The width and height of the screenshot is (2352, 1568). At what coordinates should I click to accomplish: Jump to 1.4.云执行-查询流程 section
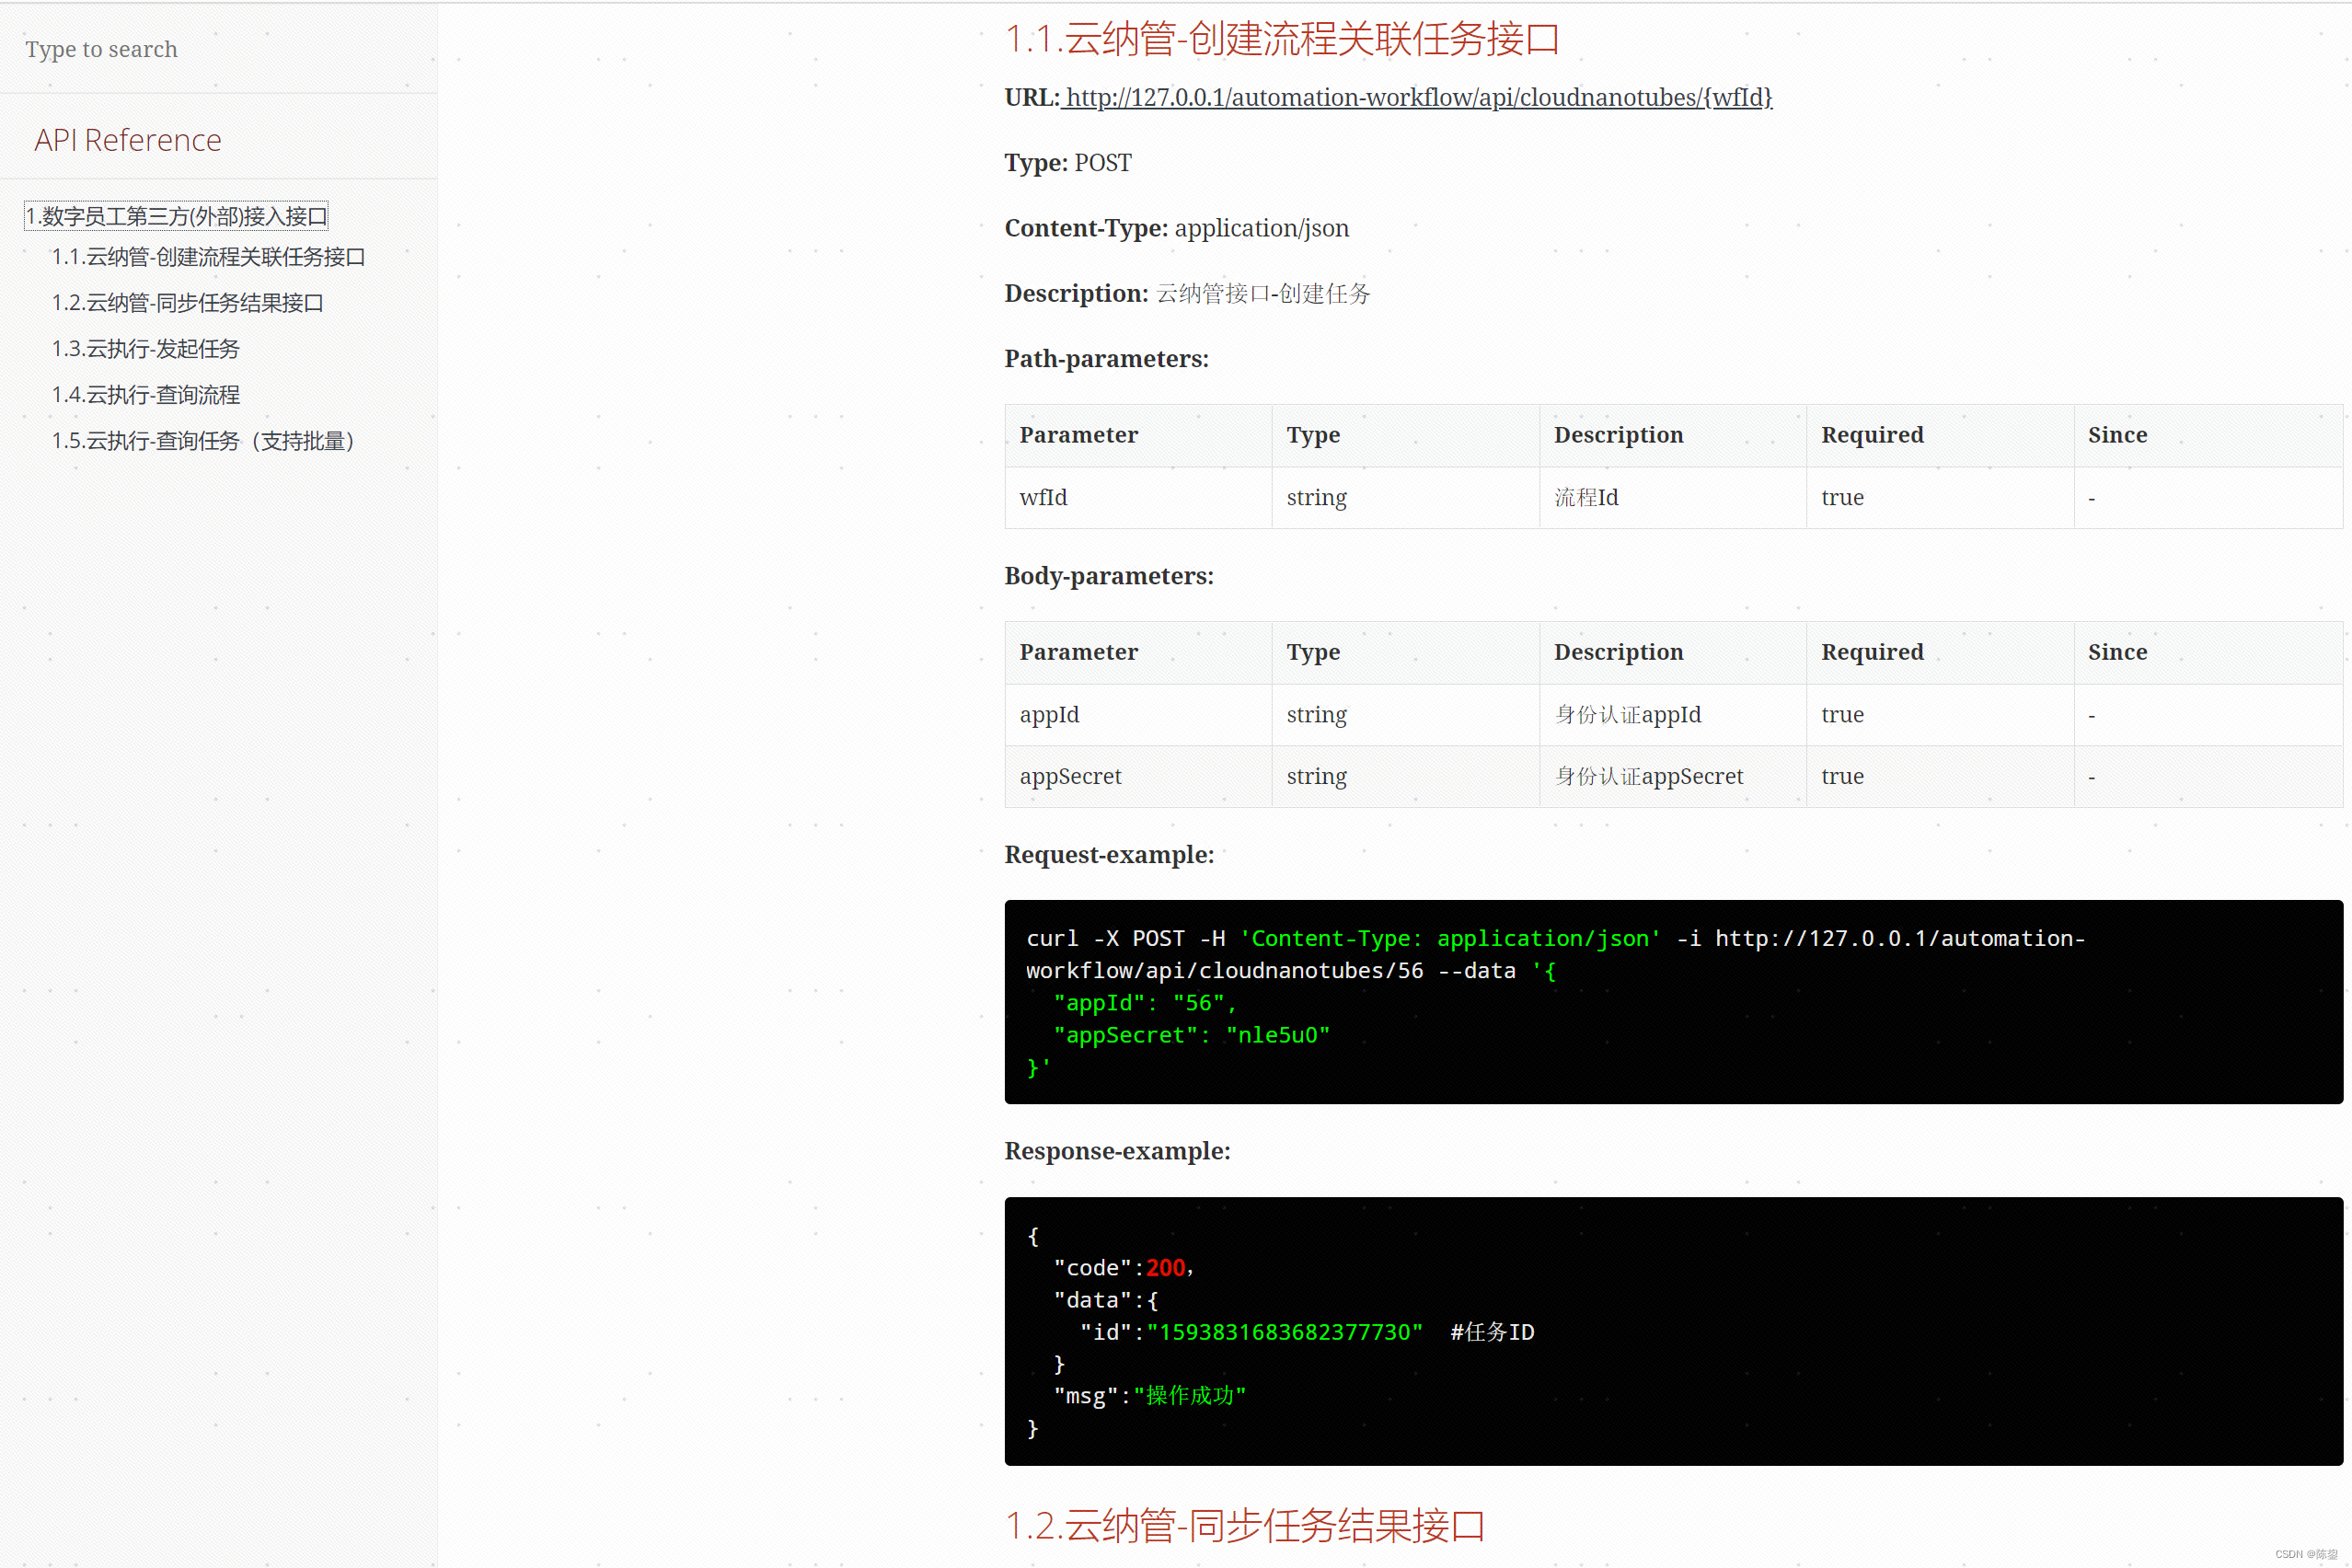(x=145, y=395)
